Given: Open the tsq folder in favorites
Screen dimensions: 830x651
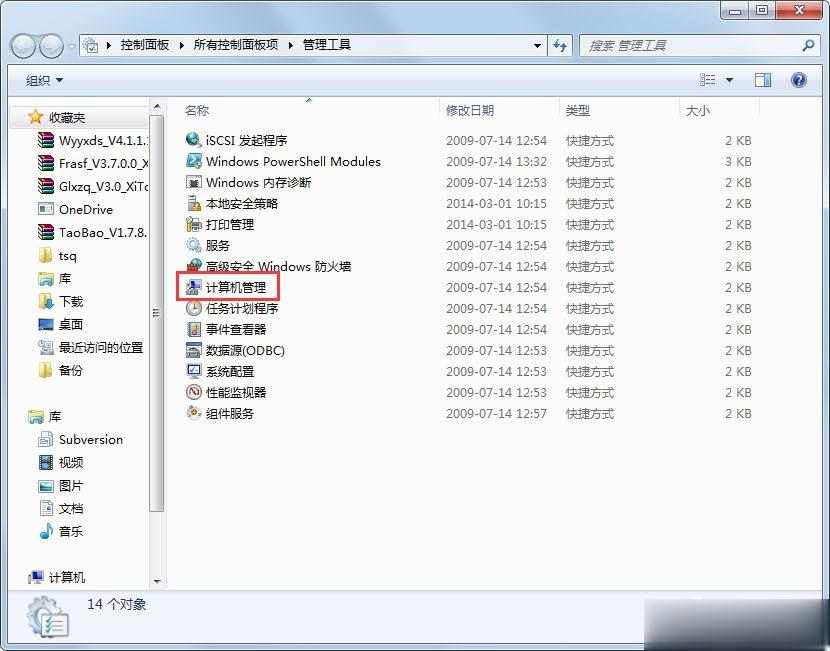Looking at the screenshot, I should (58, 256).
